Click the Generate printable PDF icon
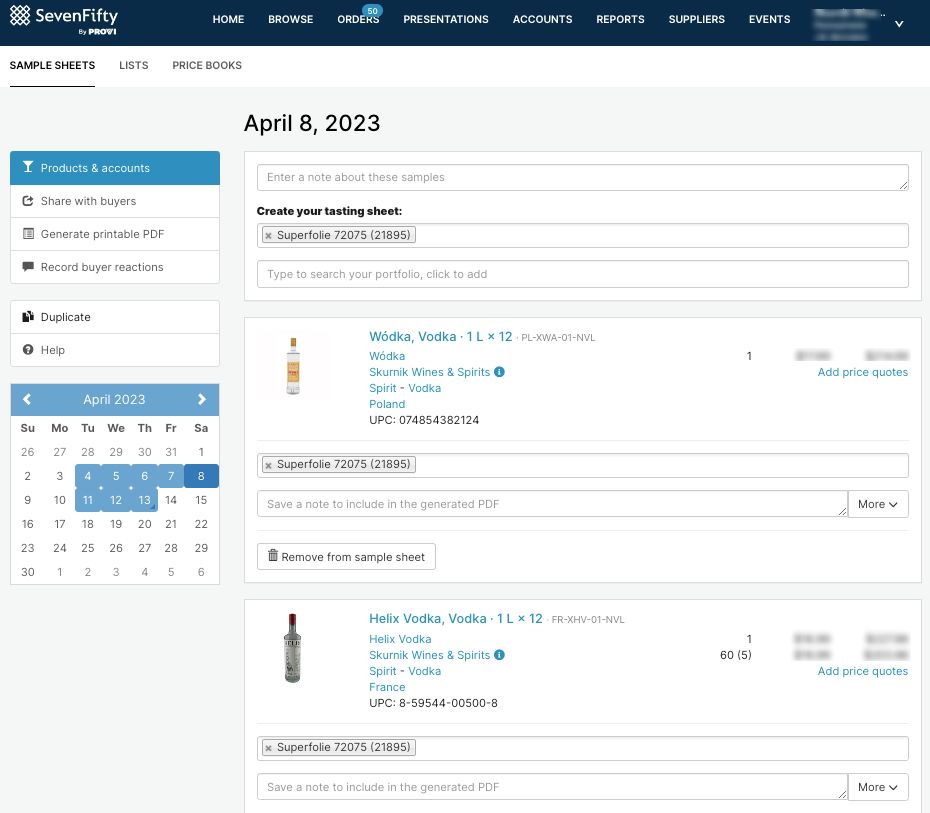The image size is (930, 813). tap(30, 234)
